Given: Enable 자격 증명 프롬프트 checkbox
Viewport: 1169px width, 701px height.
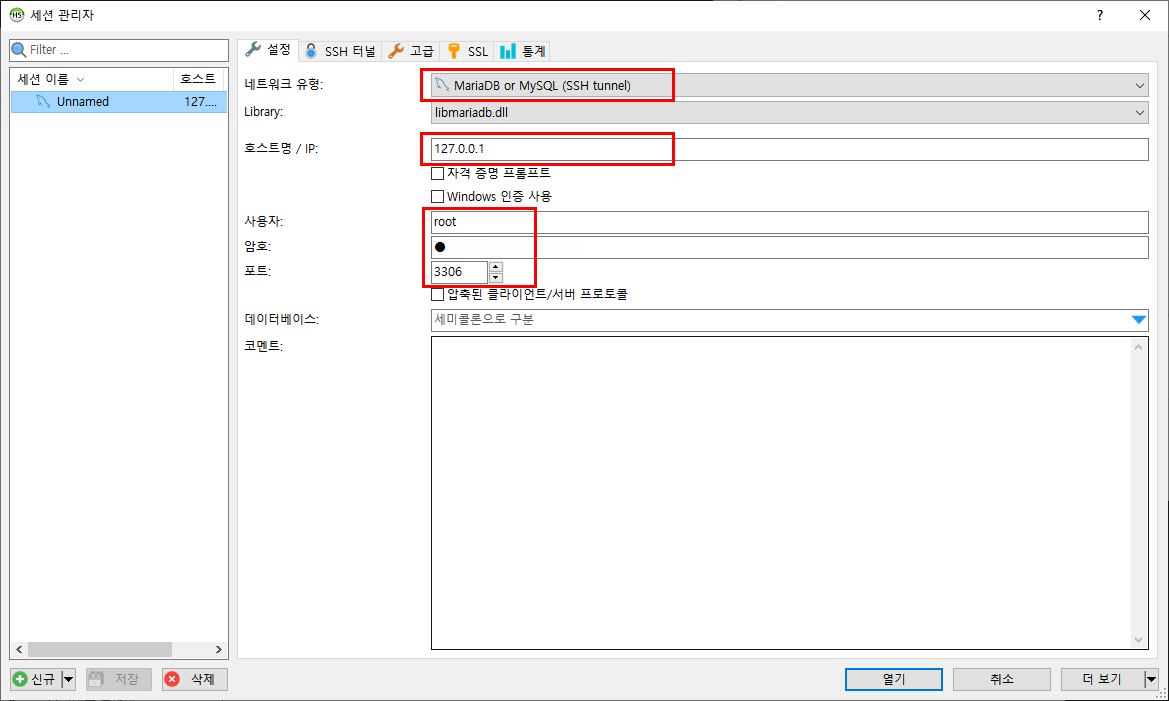Looking at the screenshot, I should pyautogui.click(x=438, y=172).
